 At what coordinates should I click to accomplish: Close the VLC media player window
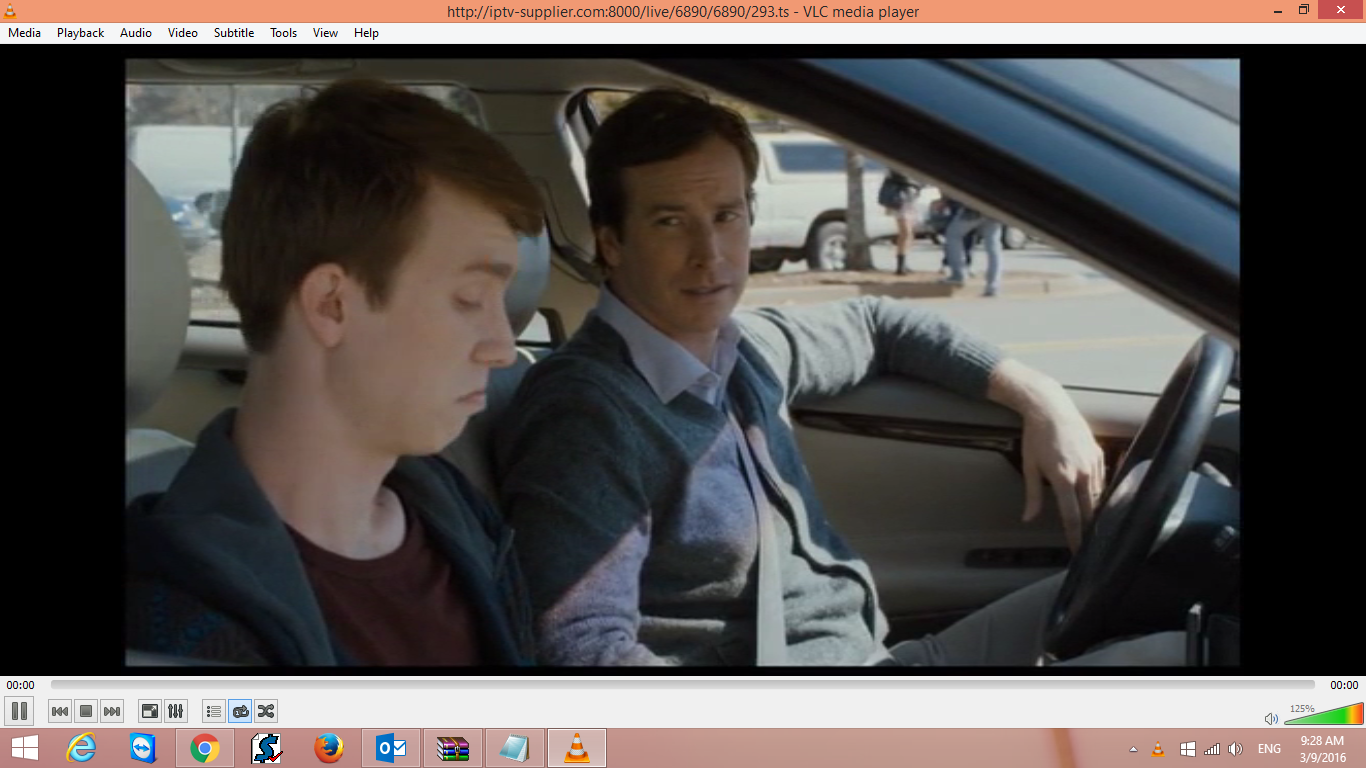click(x=1341, y=10)
